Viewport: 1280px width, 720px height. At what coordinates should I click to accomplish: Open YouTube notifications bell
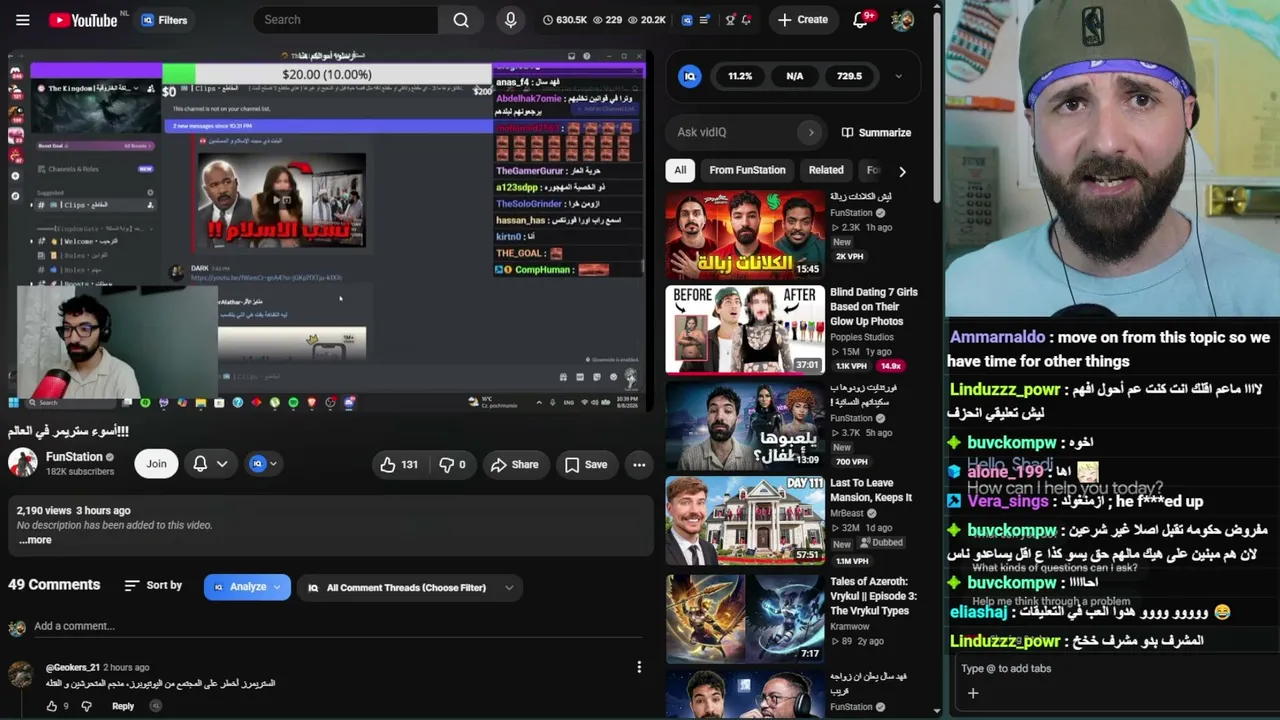point(861,20)
